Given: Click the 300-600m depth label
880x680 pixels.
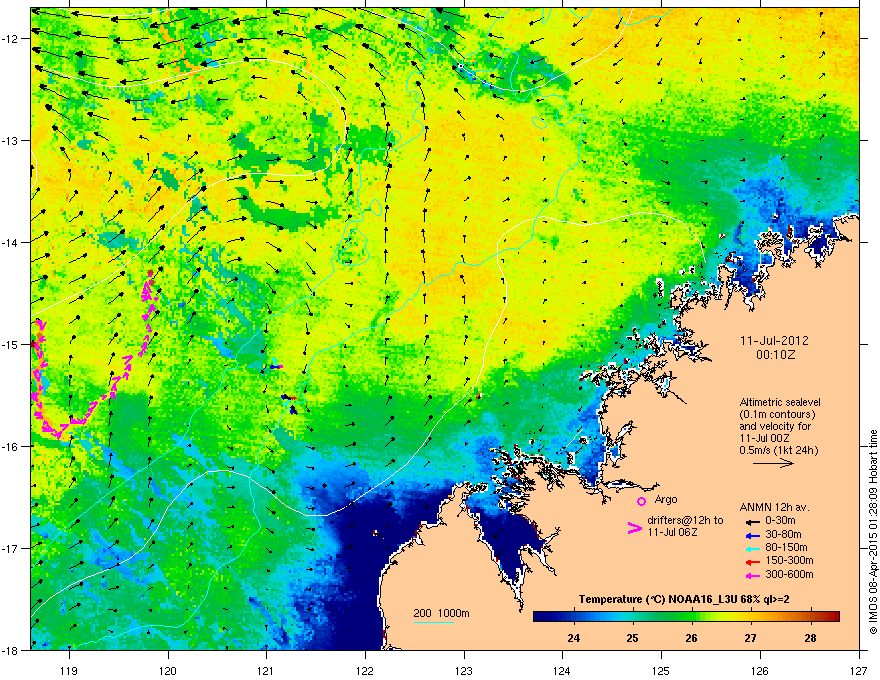Looking at the screenshot, I should tap(789, 575).
